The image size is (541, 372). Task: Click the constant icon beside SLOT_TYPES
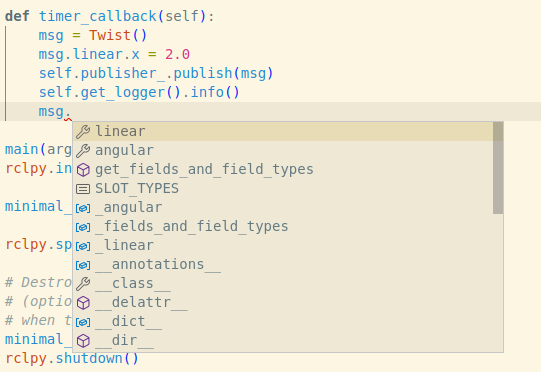pyautogui.click(x=83, y=189)
